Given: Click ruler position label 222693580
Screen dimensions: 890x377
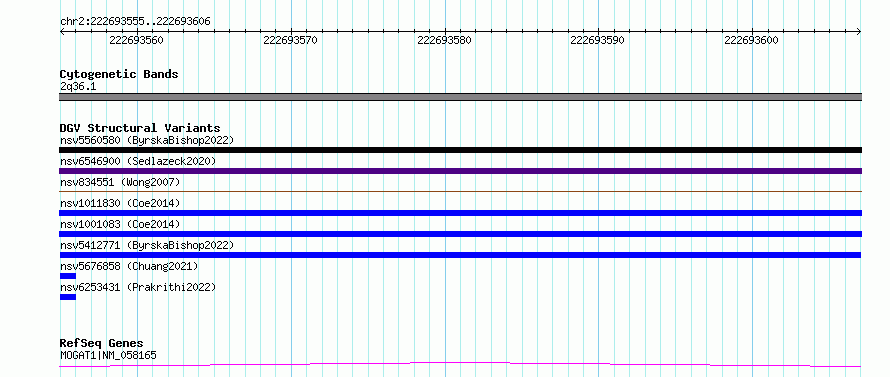Looking at the screenshot, I should 444,40.
